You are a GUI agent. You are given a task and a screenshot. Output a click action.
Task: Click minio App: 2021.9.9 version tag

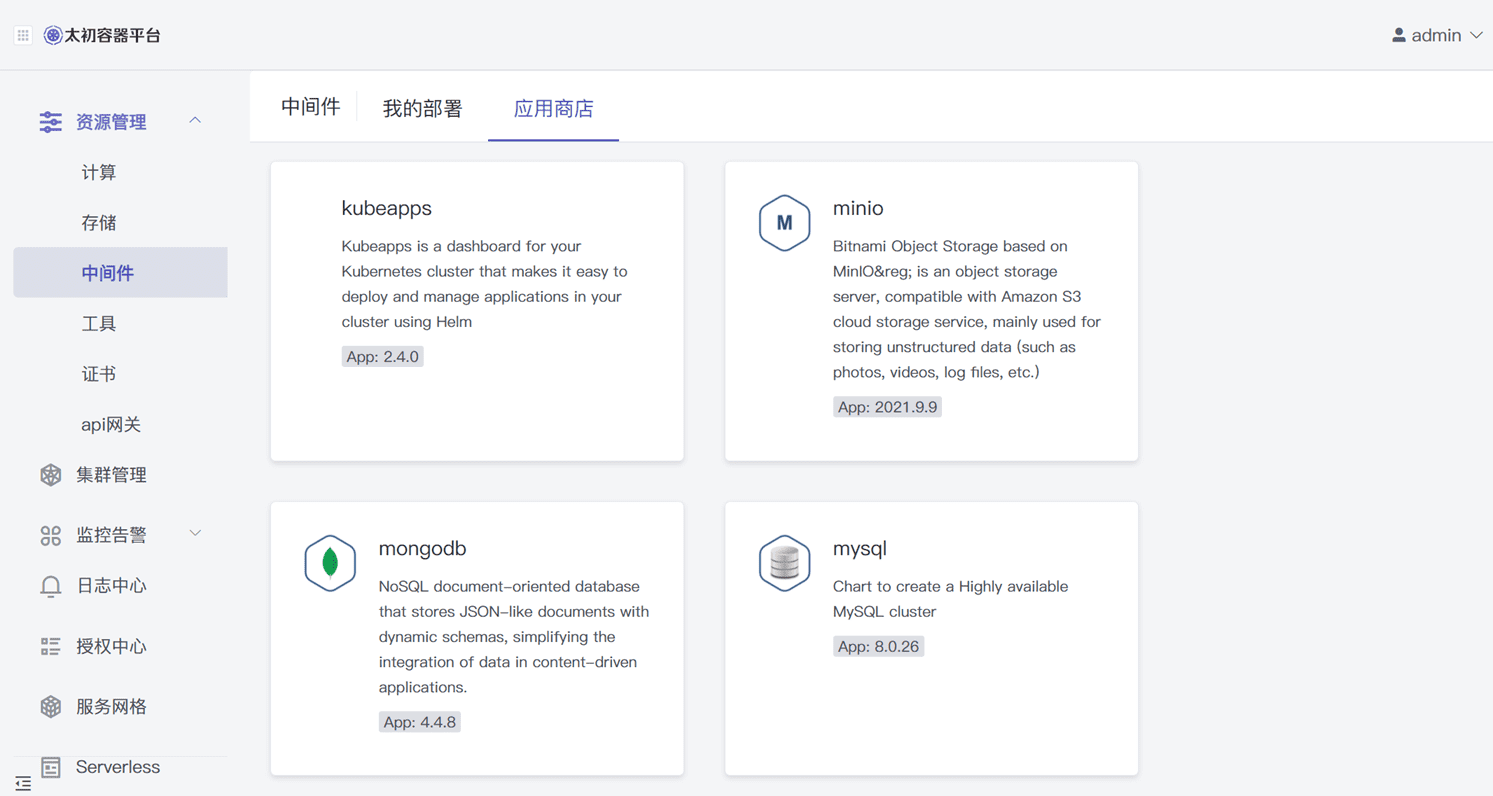[x=887, y=407]
